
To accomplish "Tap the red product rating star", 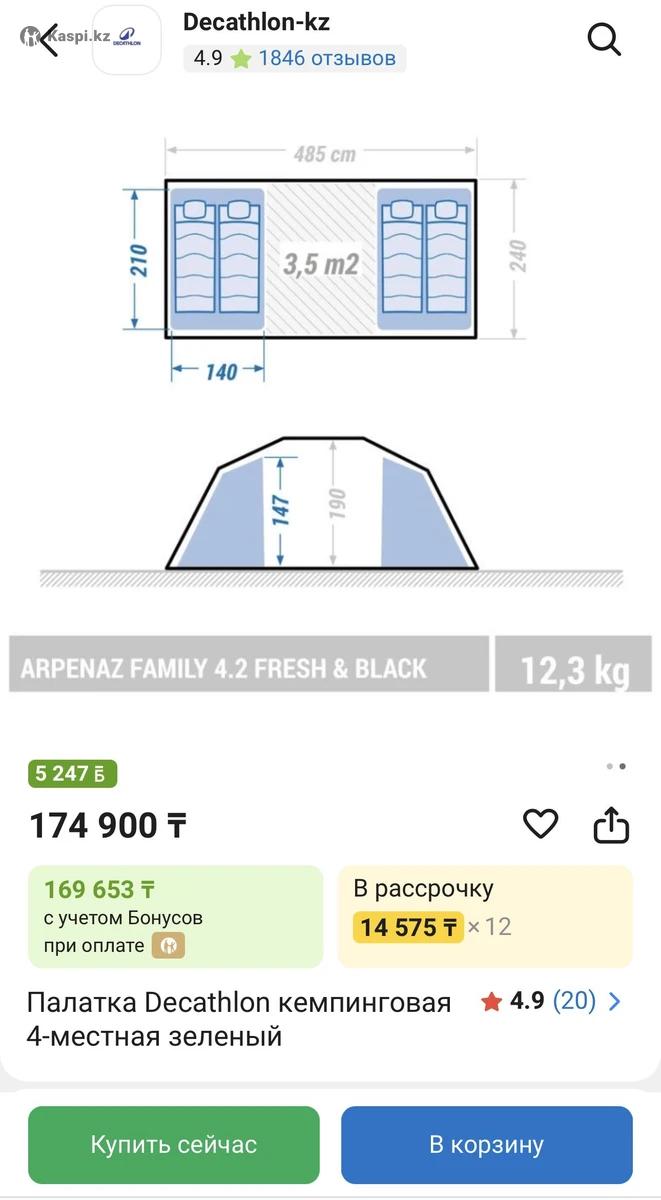I will [491, 1002].
